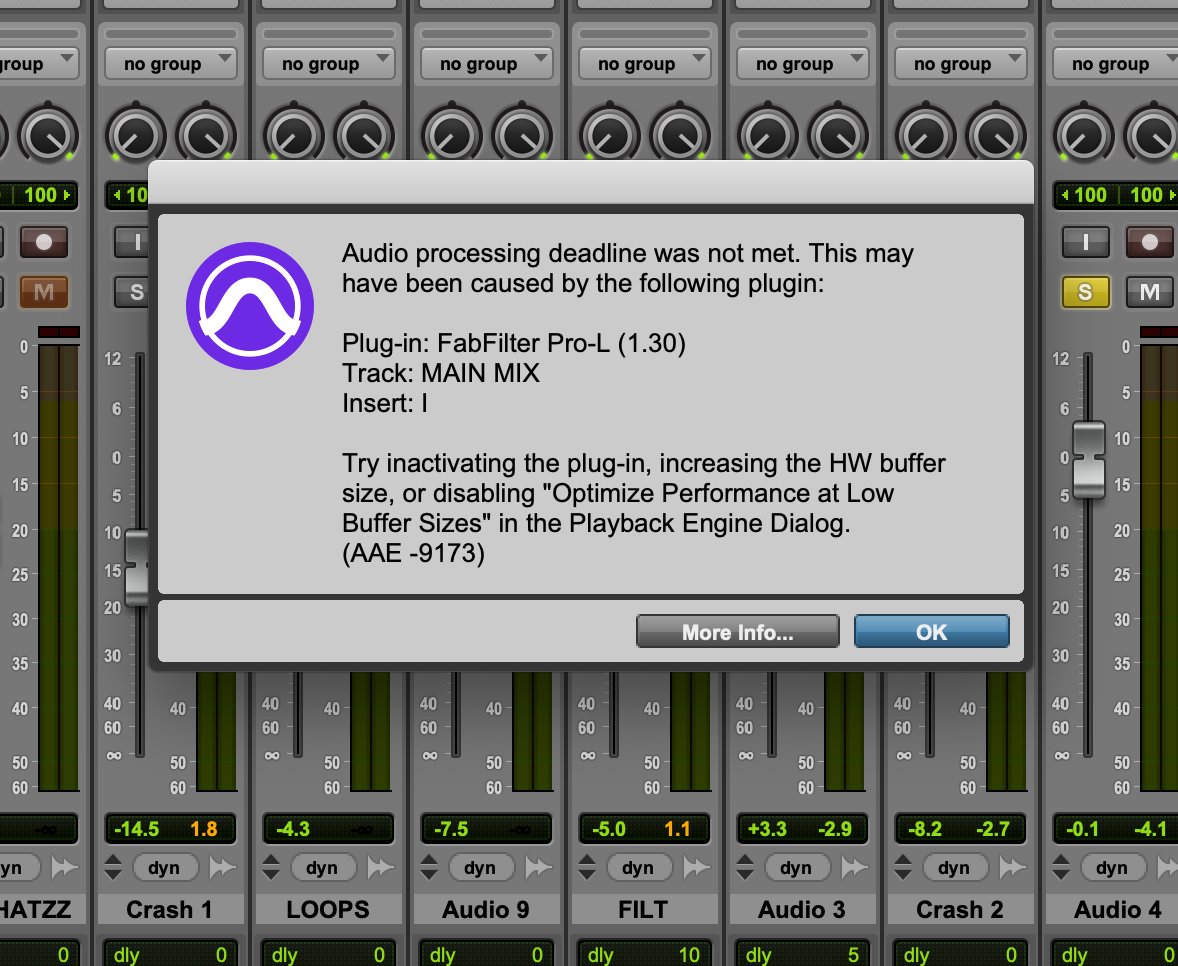Screen dimensions: 1178x966
Task: Open the 'no group' dropdown on Audio 4
Action: click(1116, 63)
